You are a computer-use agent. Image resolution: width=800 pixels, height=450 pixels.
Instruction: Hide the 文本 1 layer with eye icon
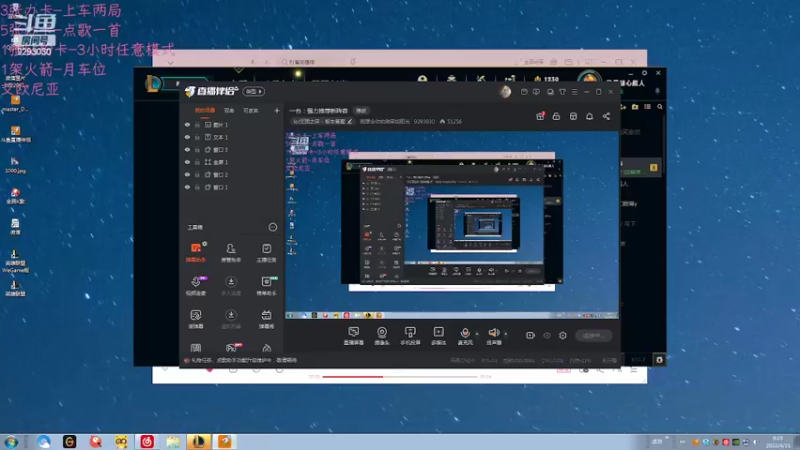187,137
